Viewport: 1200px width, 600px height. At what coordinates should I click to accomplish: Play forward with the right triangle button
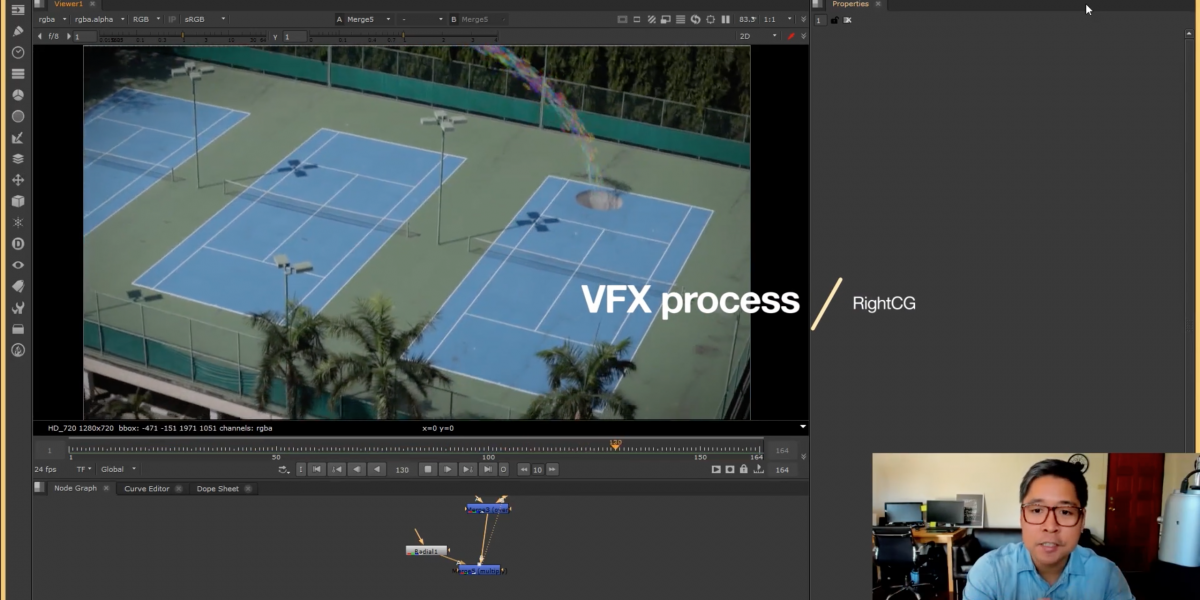click(448, 469)
